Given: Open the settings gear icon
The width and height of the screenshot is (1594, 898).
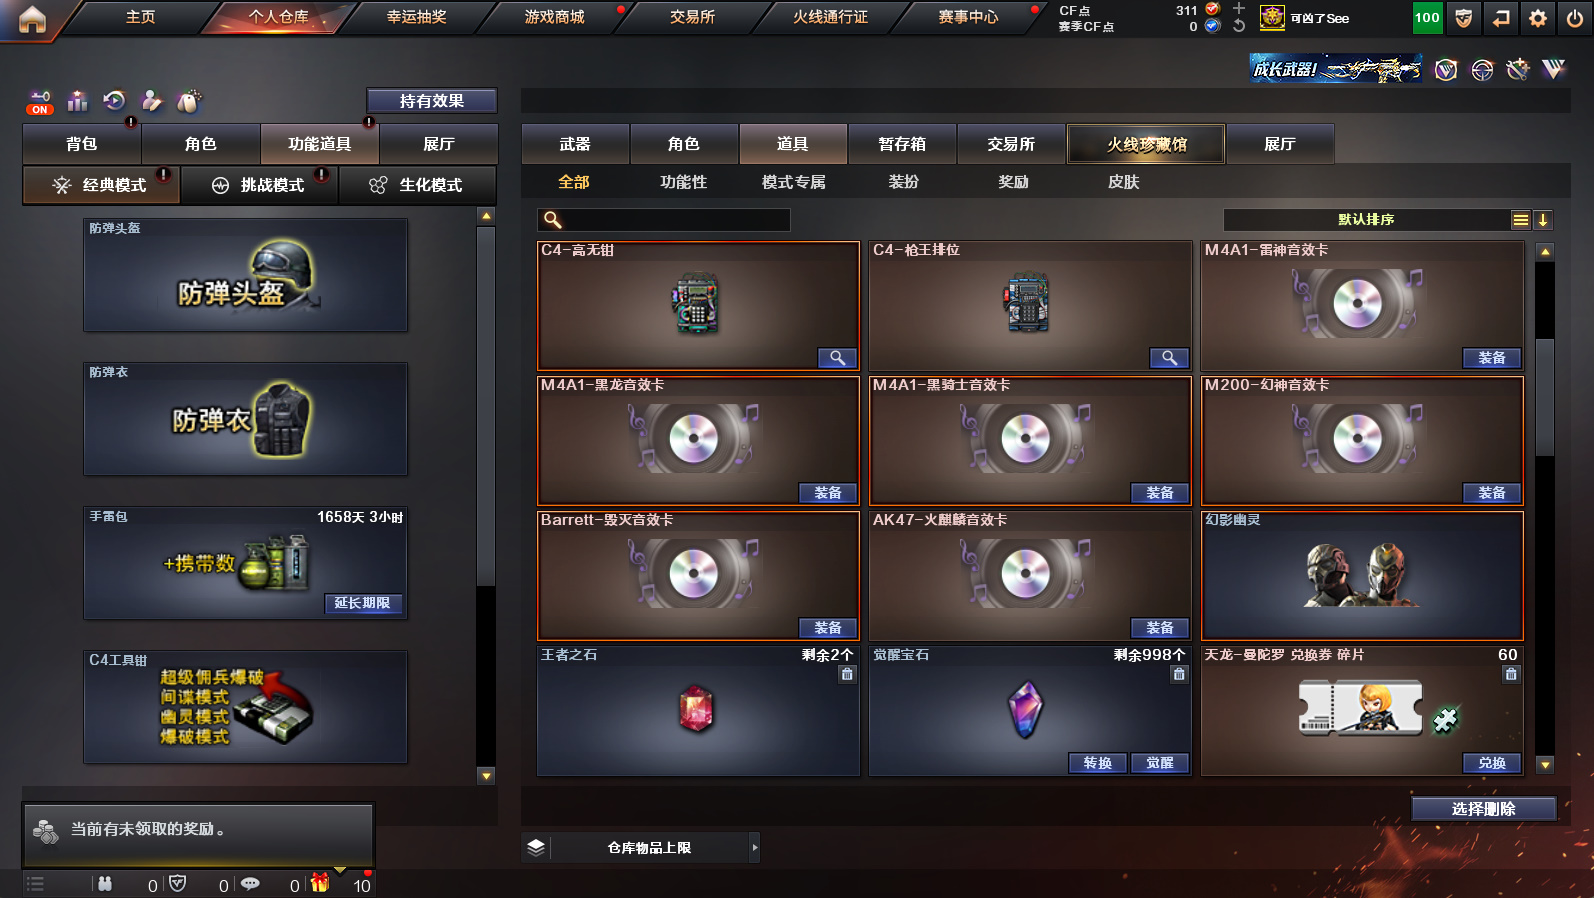Looking at the screenshot, I should tap(1538, 18).
